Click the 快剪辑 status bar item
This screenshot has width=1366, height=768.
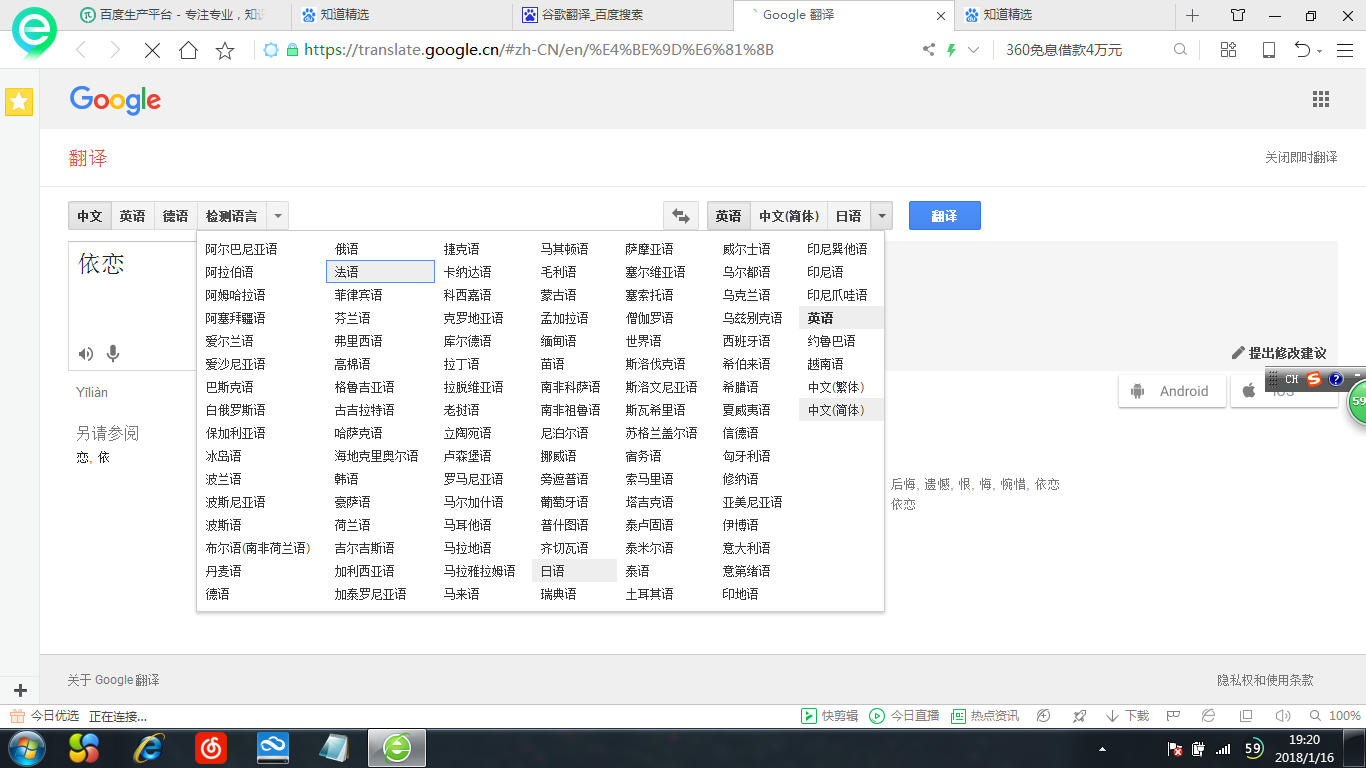(x=829, y=716)
